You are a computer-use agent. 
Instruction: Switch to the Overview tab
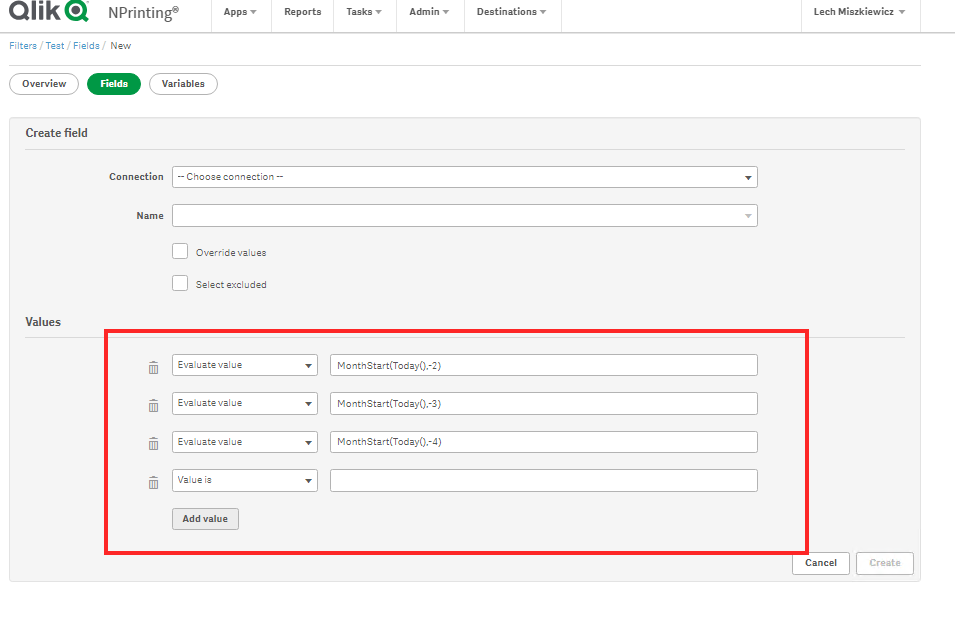44,84
